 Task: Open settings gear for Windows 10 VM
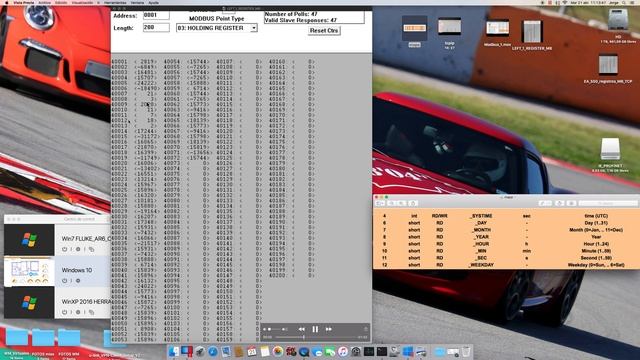(x=78, y=280)
